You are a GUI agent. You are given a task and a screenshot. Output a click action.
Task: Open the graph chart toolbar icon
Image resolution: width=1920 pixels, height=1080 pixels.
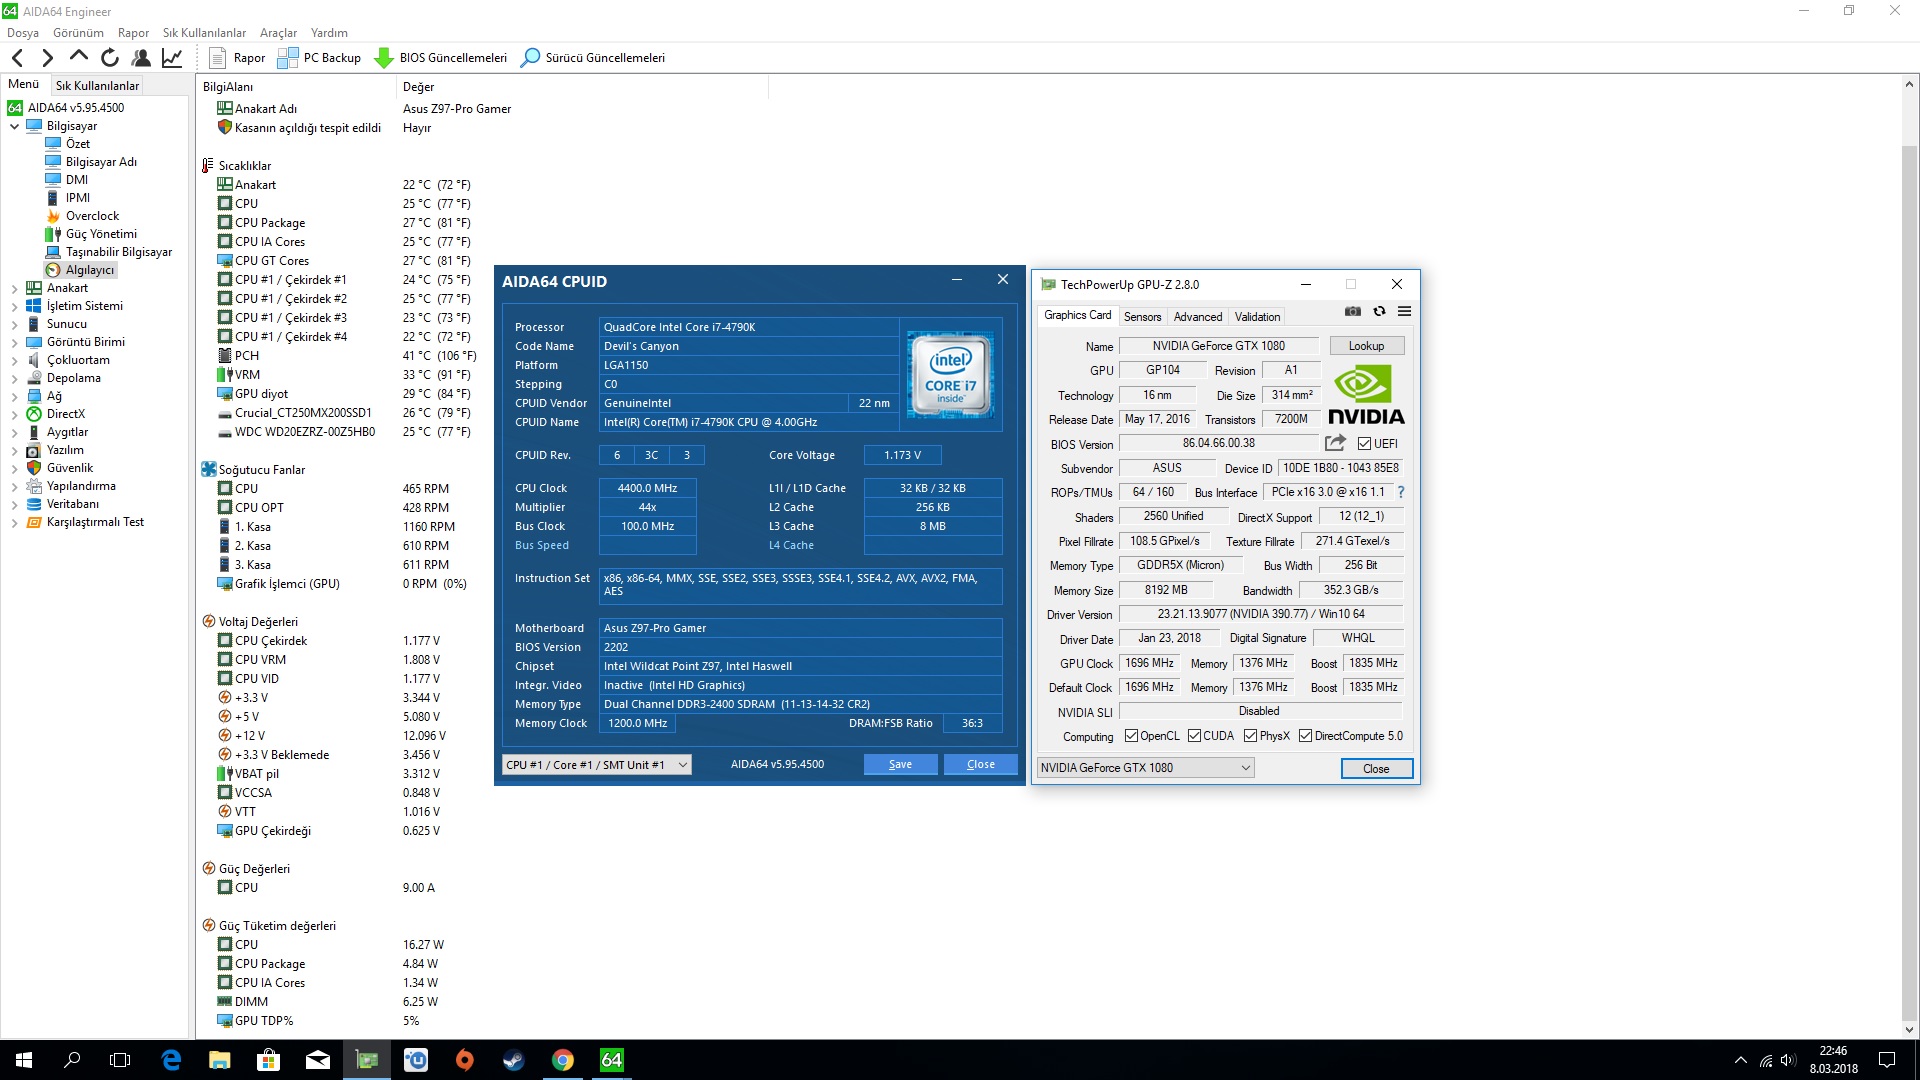click(172, 58)
